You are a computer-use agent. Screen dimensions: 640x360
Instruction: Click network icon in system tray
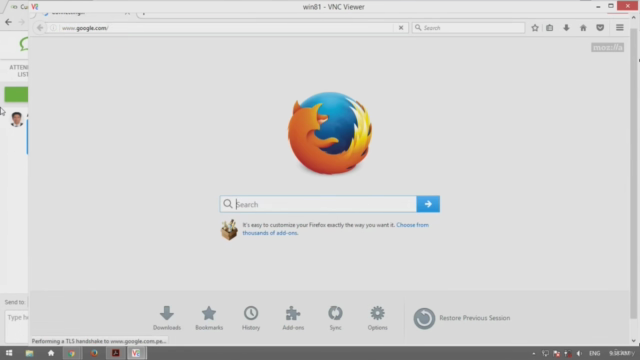coord(545,353)
